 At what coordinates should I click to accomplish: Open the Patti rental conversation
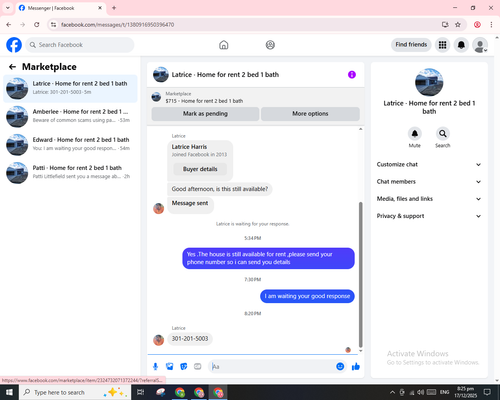(x=70, y=172)
